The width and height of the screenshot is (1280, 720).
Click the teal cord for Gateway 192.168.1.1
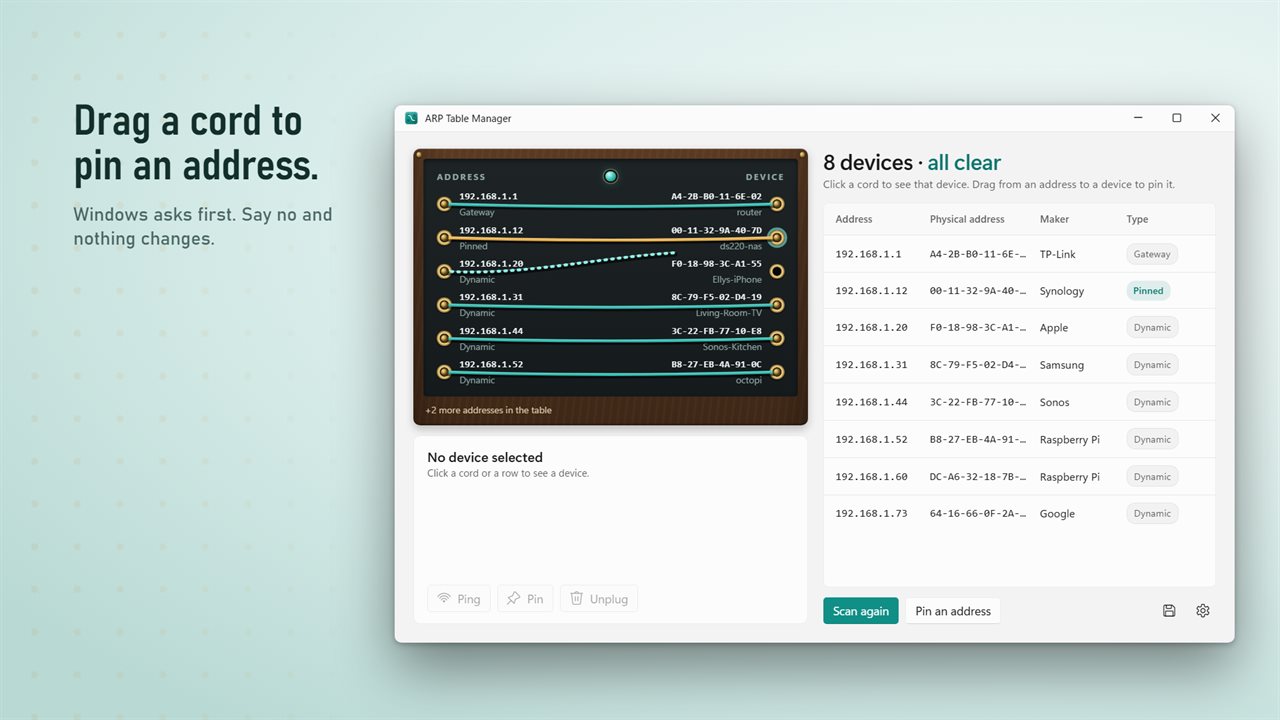click(x=610, y=206)
